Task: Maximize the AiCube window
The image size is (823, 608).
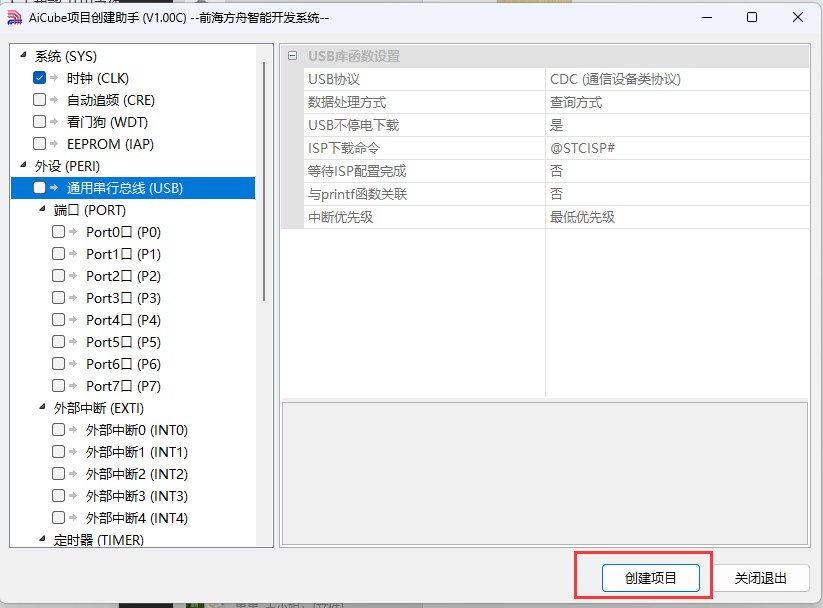Action: tap(752, 17)
